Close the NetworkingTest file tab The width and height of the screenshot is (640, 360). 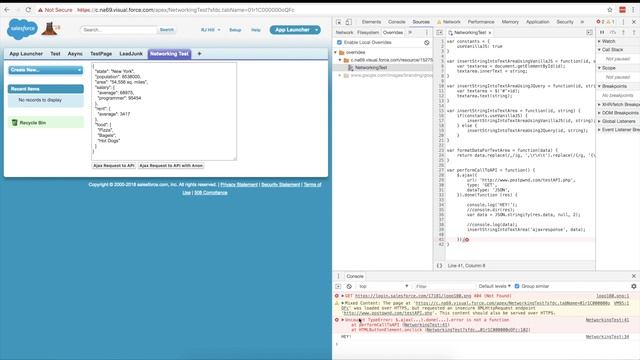pyautogui.click(x=489, y=32)
